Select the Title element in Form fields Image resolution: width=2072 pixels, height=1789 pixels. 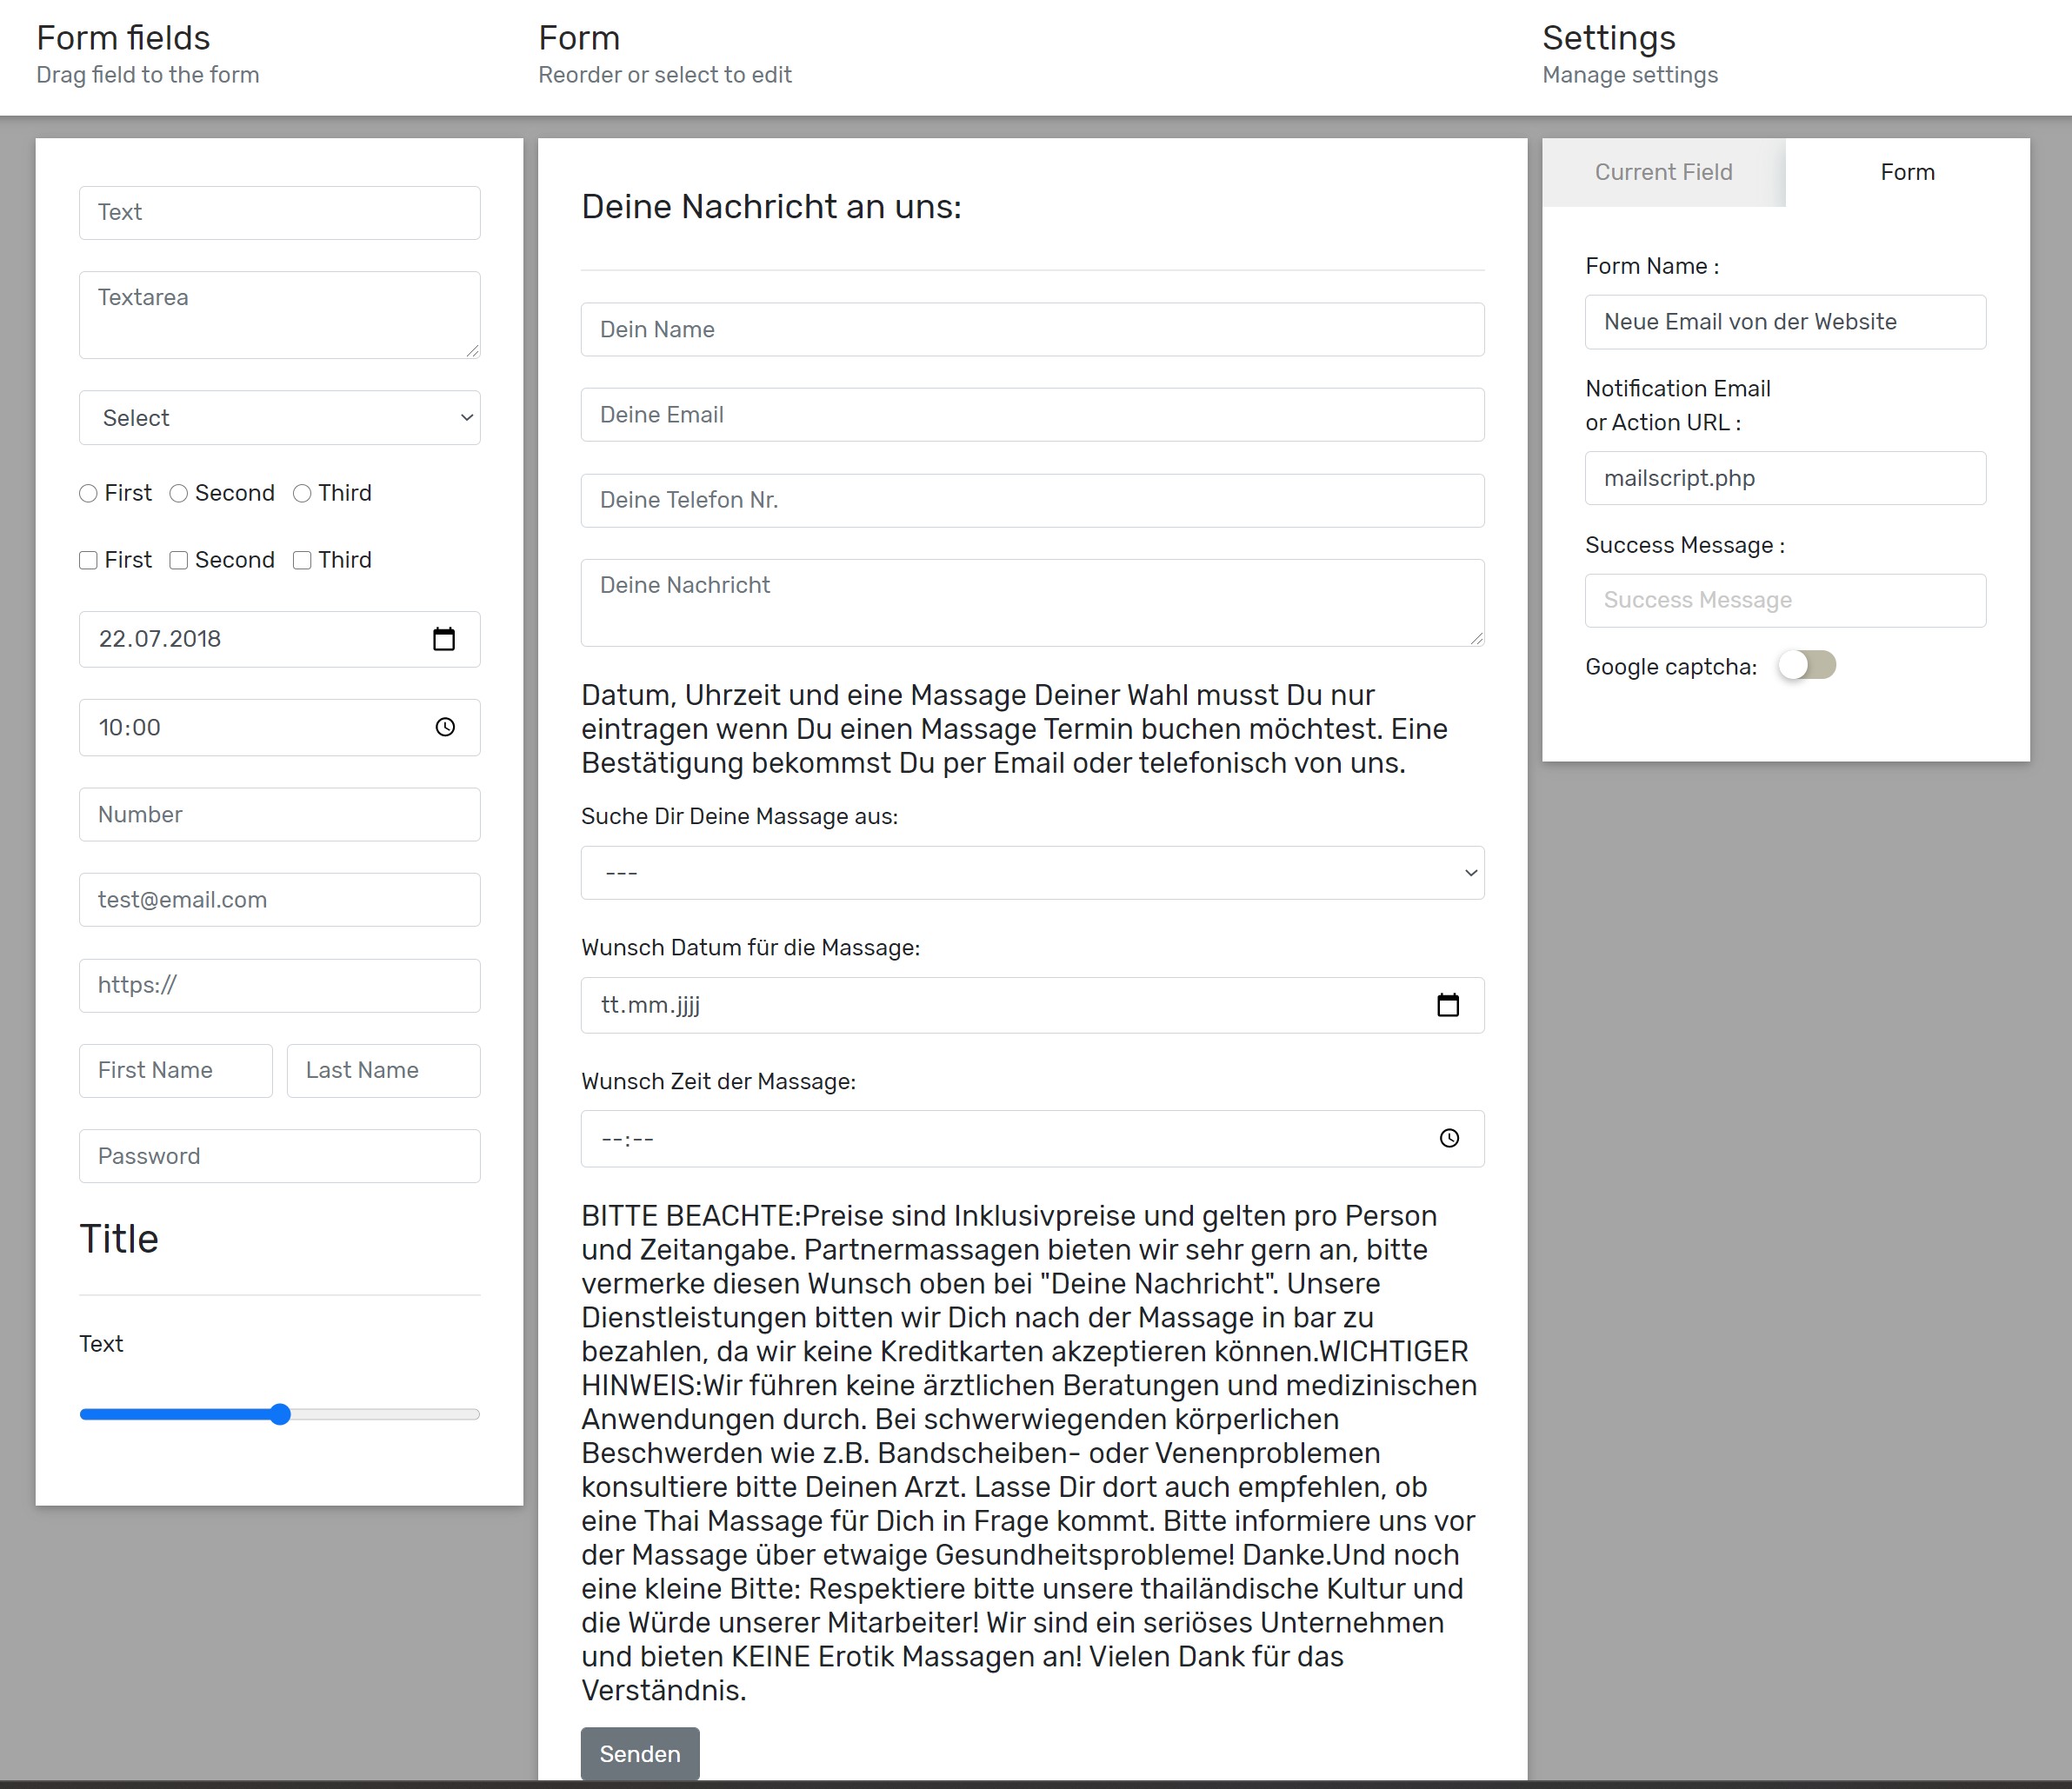120,1239
